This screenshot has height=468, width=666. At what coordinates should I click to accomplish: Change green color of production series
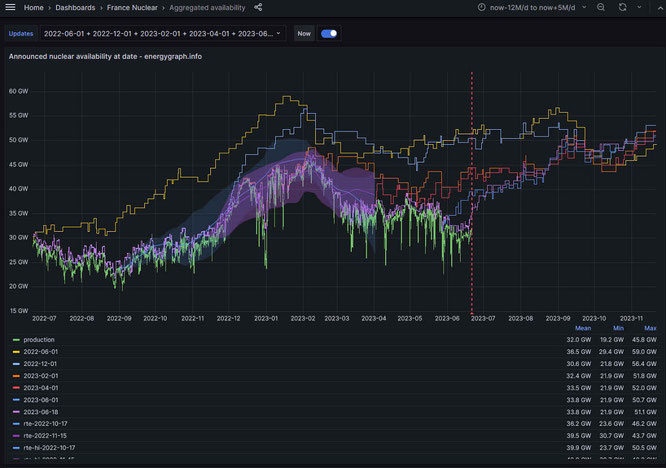(x=16, y=340)
